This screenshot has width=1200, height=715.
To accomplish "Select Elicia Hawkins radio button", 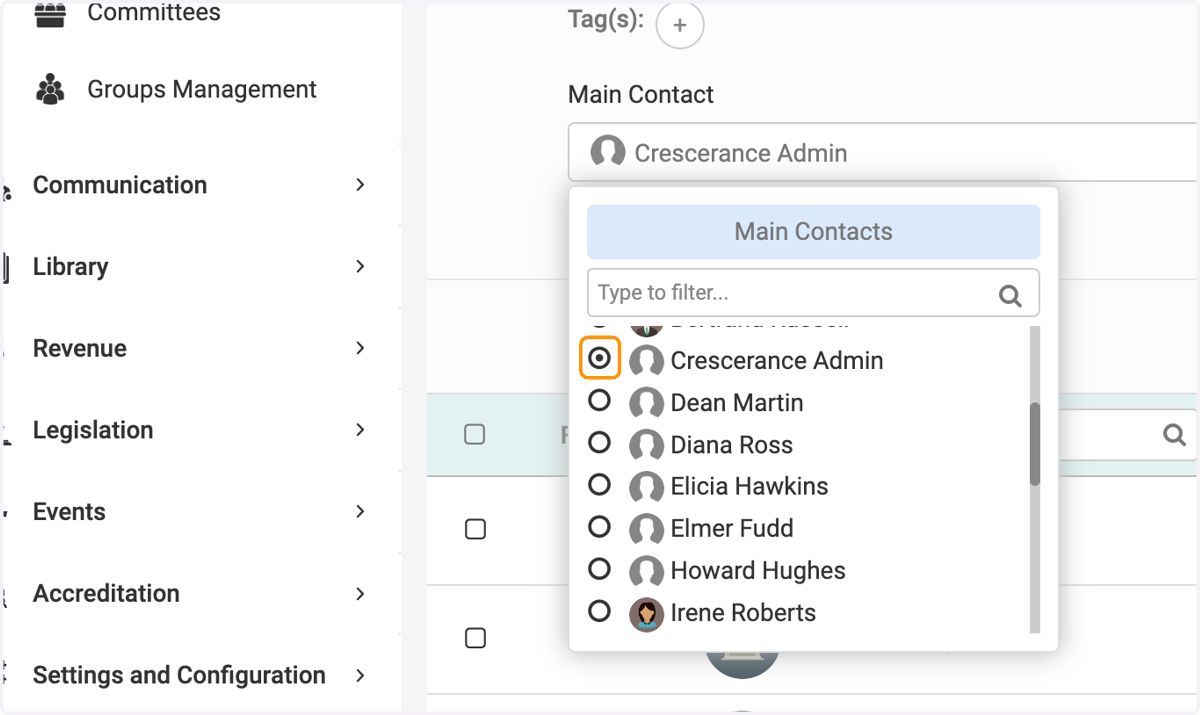I will pos(599,485).
